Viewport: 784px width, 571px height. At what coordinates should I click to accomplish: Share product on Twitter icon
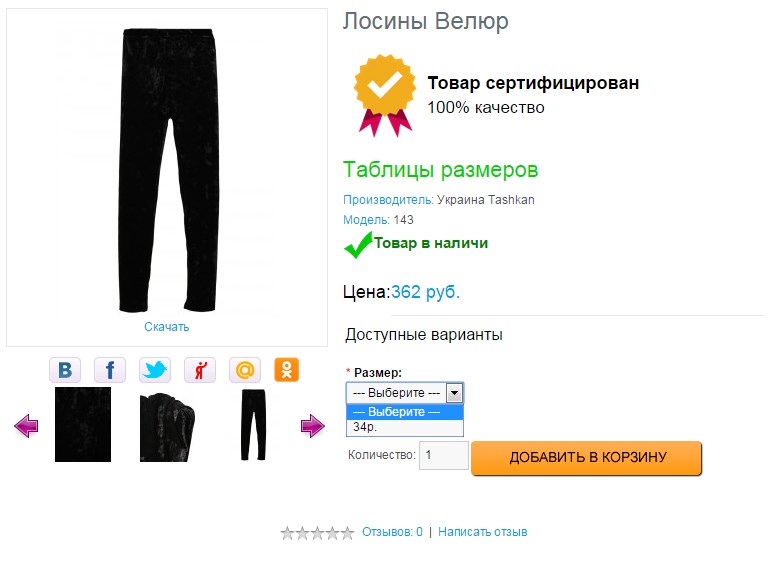click(155, 370)
